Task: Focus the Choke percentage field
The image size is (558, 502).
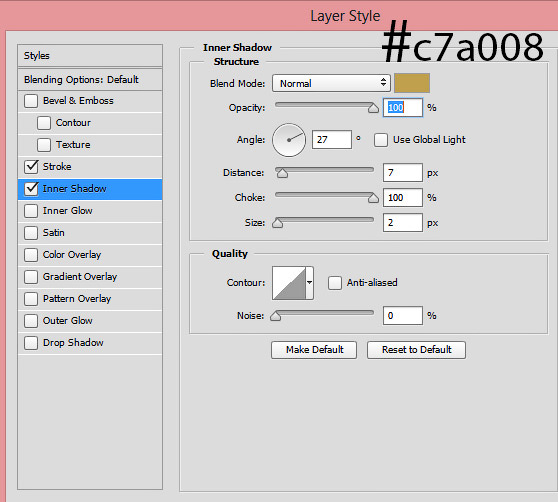Action: point(403,197)
